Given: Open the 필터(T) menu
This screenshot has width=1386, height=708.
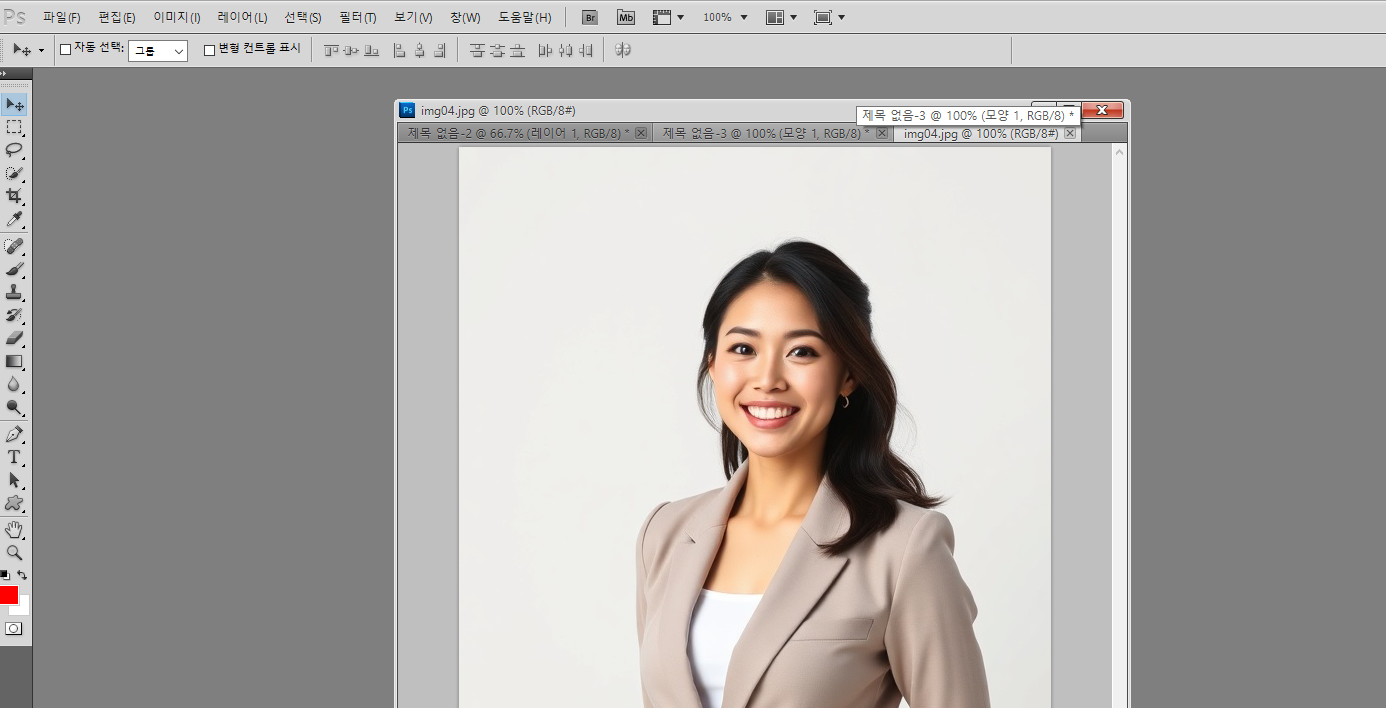Looking at the screenshot, I should point(357,18).
